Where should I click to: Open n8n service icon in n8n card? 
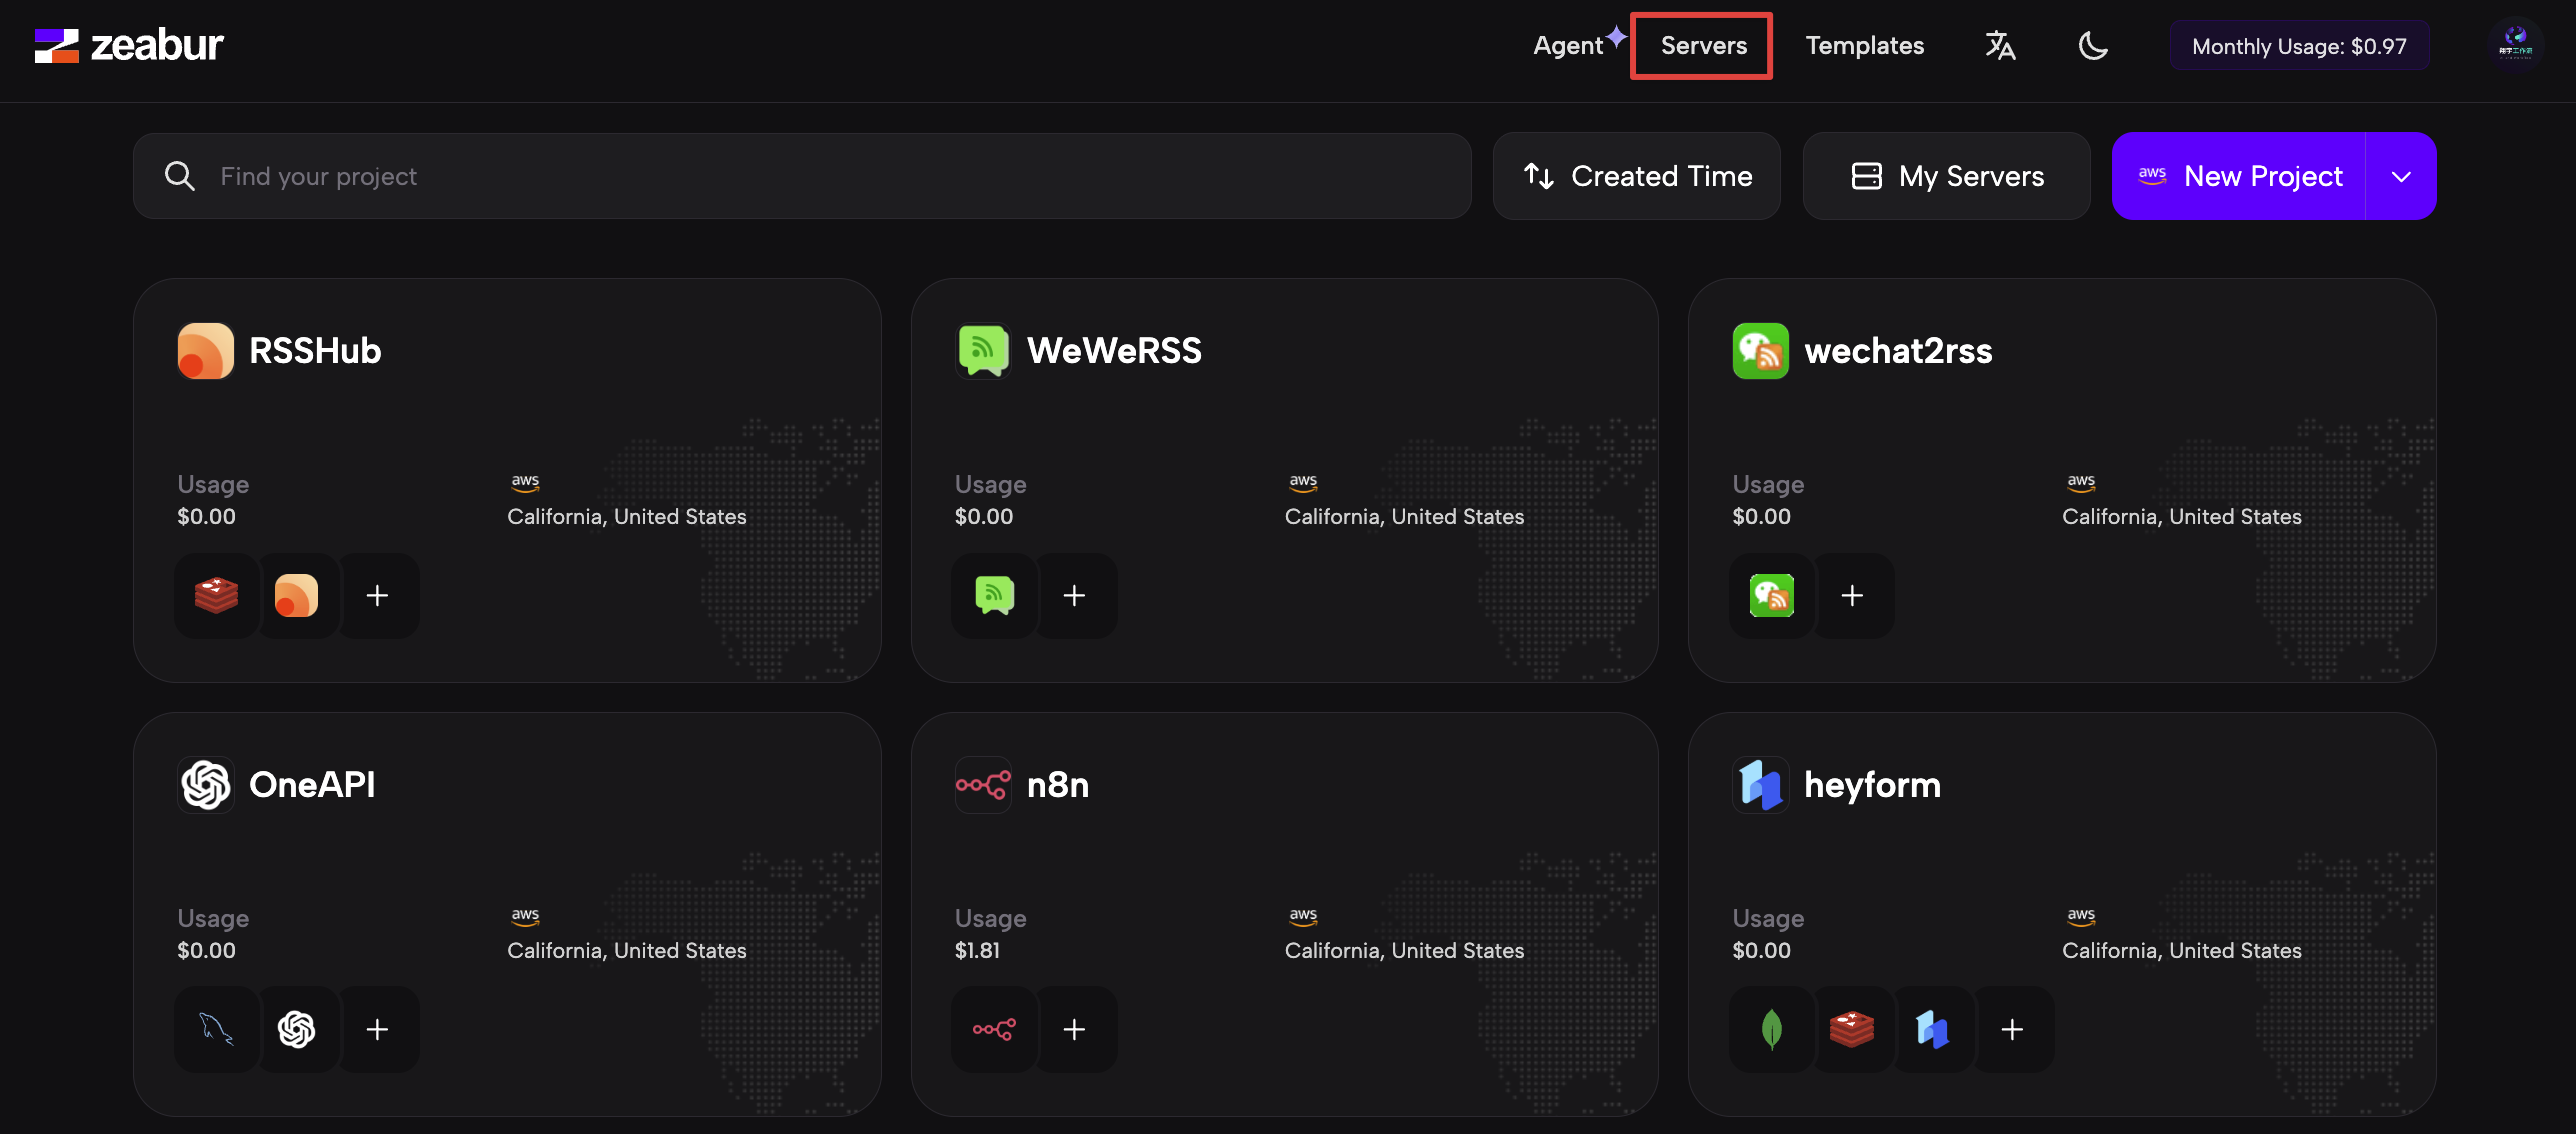993,1029
